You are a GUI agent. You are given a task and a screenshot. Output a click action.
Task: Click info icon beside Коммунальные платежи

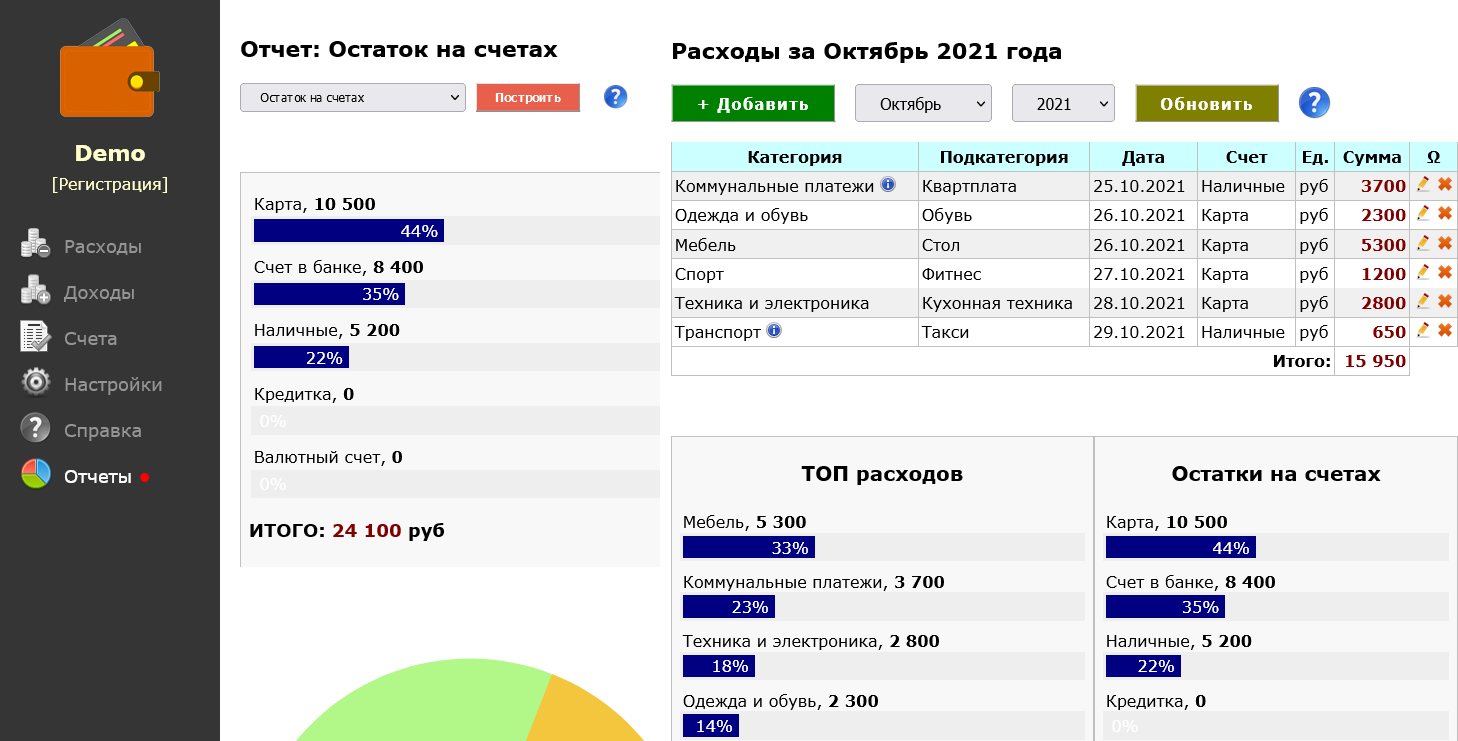tap(888, 185)
